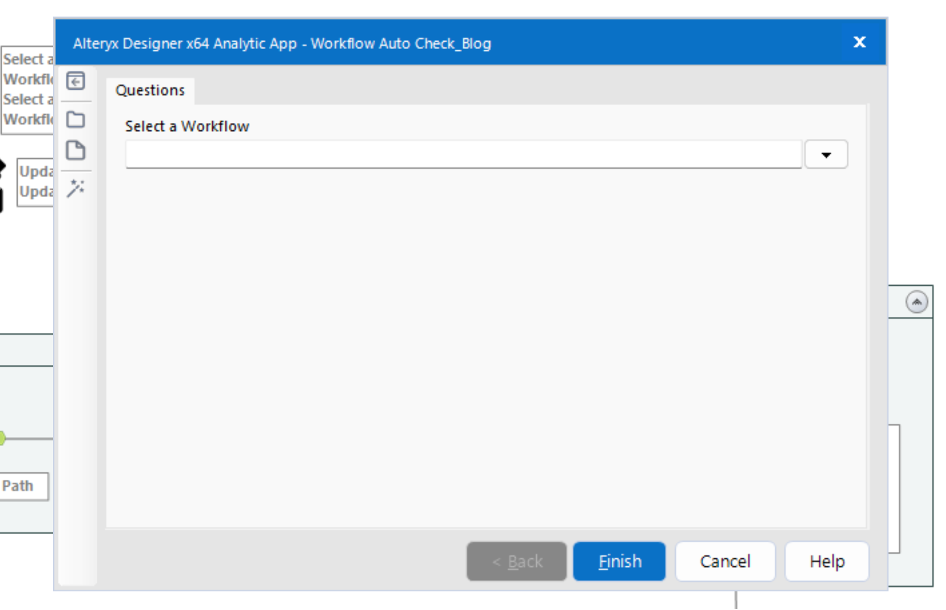Image resolution: width=946 pixels, height=610 pixels.
Task: Click into the Select a Workflow field
Action: click(463, 154)
